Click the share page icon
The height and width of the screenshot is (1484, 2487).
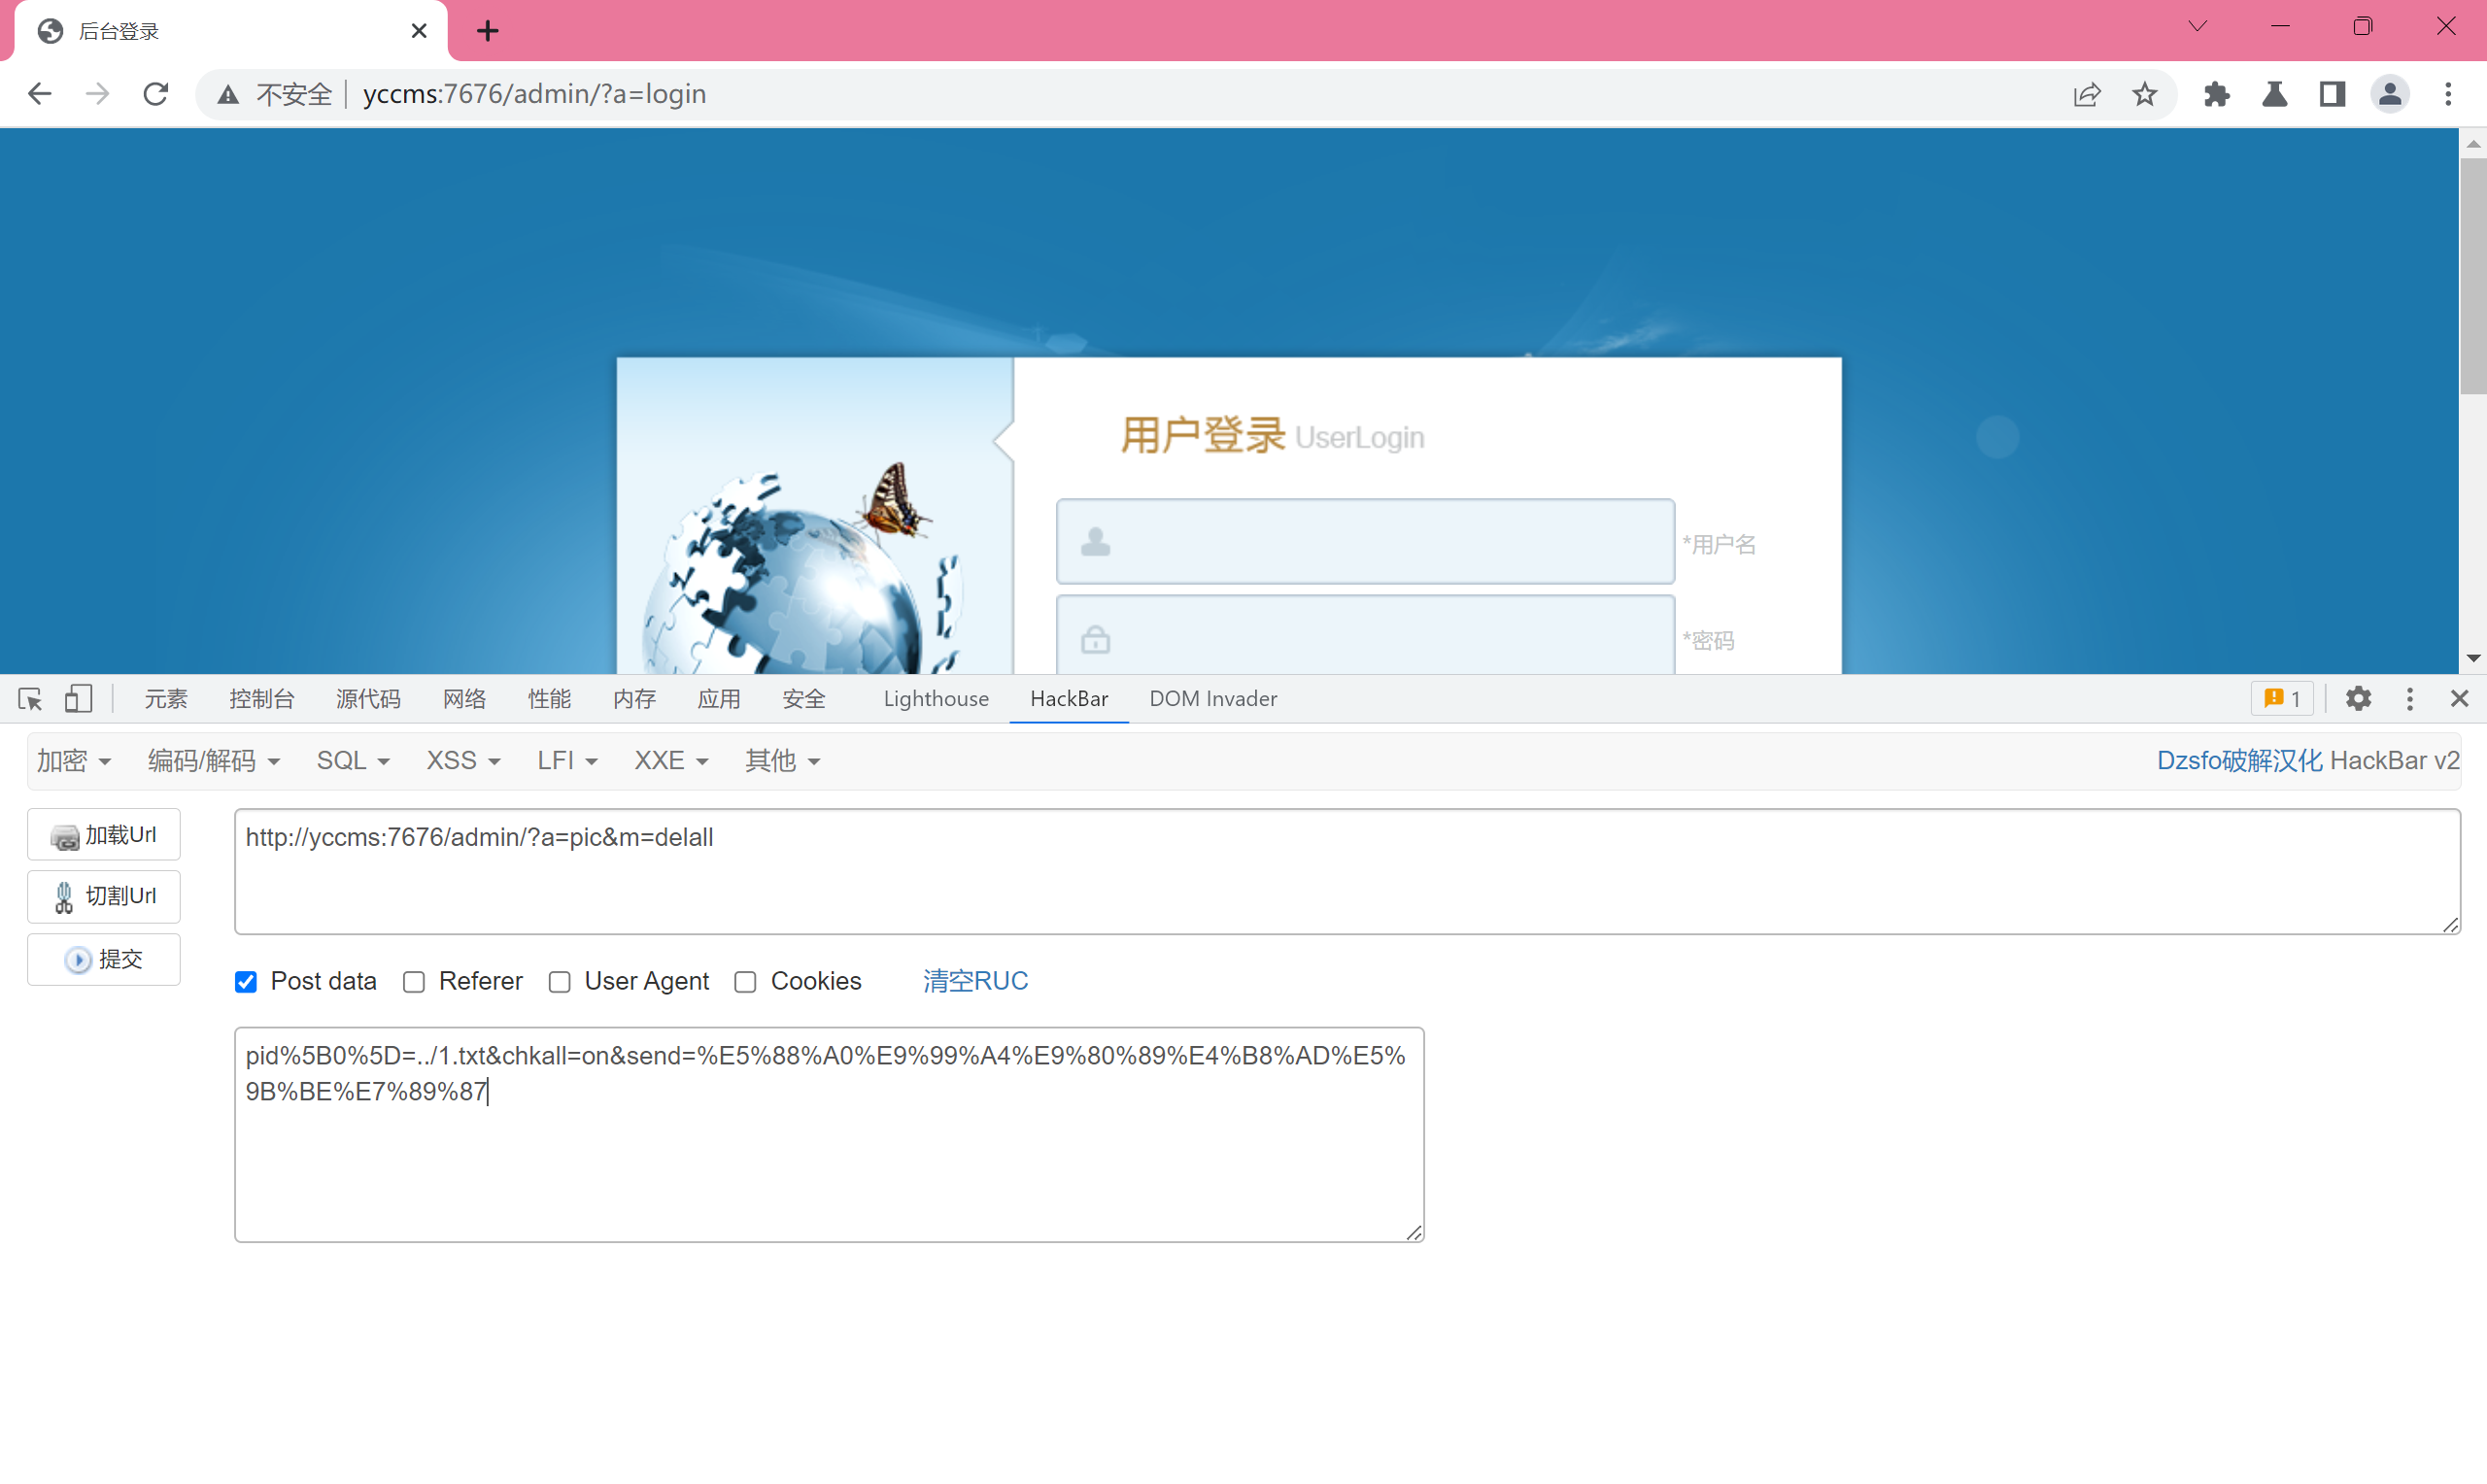click(2087, 94)
